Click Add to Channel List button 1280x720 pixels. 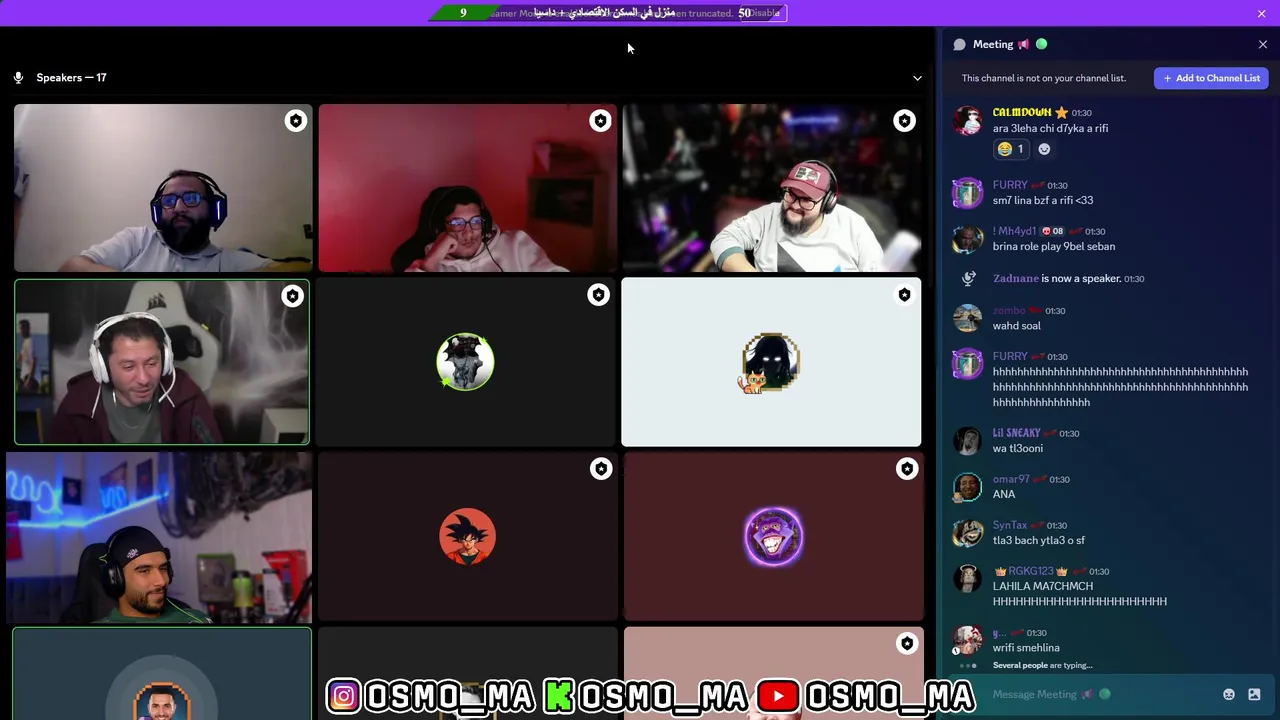tap(1211, 78)
